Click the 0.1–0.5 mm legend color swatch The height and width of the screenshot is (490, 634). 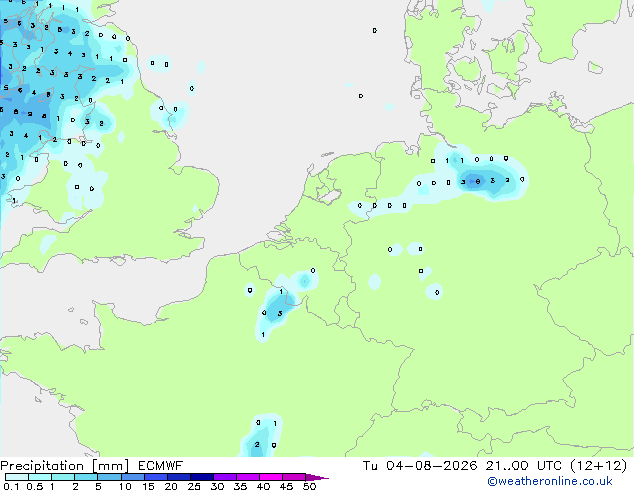click(x=17, y=477)
